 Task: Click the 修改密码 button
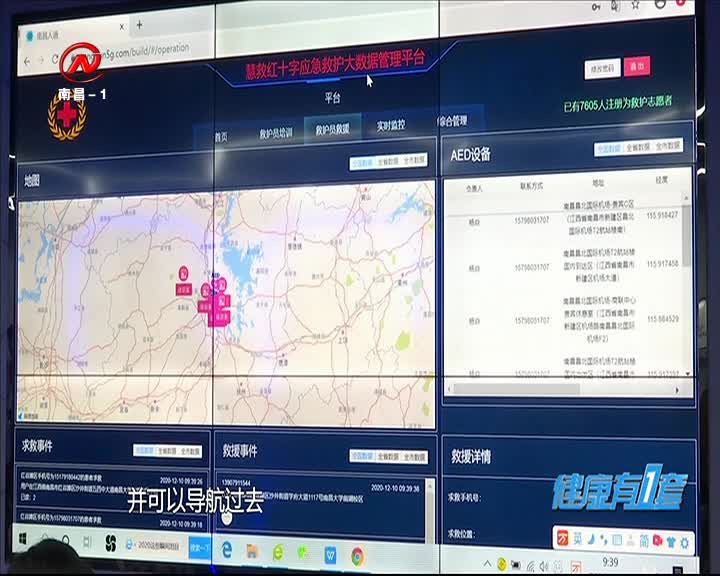coord(602,68)
